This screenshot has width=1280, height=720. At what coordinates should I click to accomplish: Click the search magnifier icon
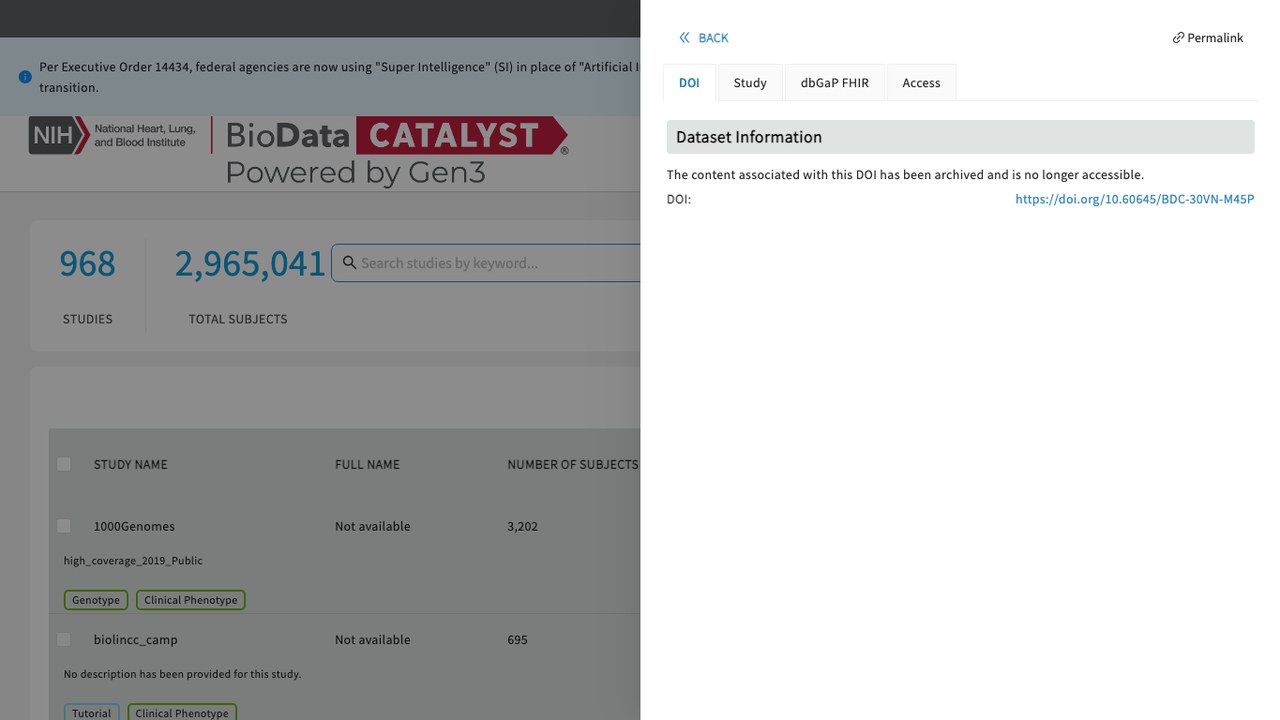(x=349, y=263)
